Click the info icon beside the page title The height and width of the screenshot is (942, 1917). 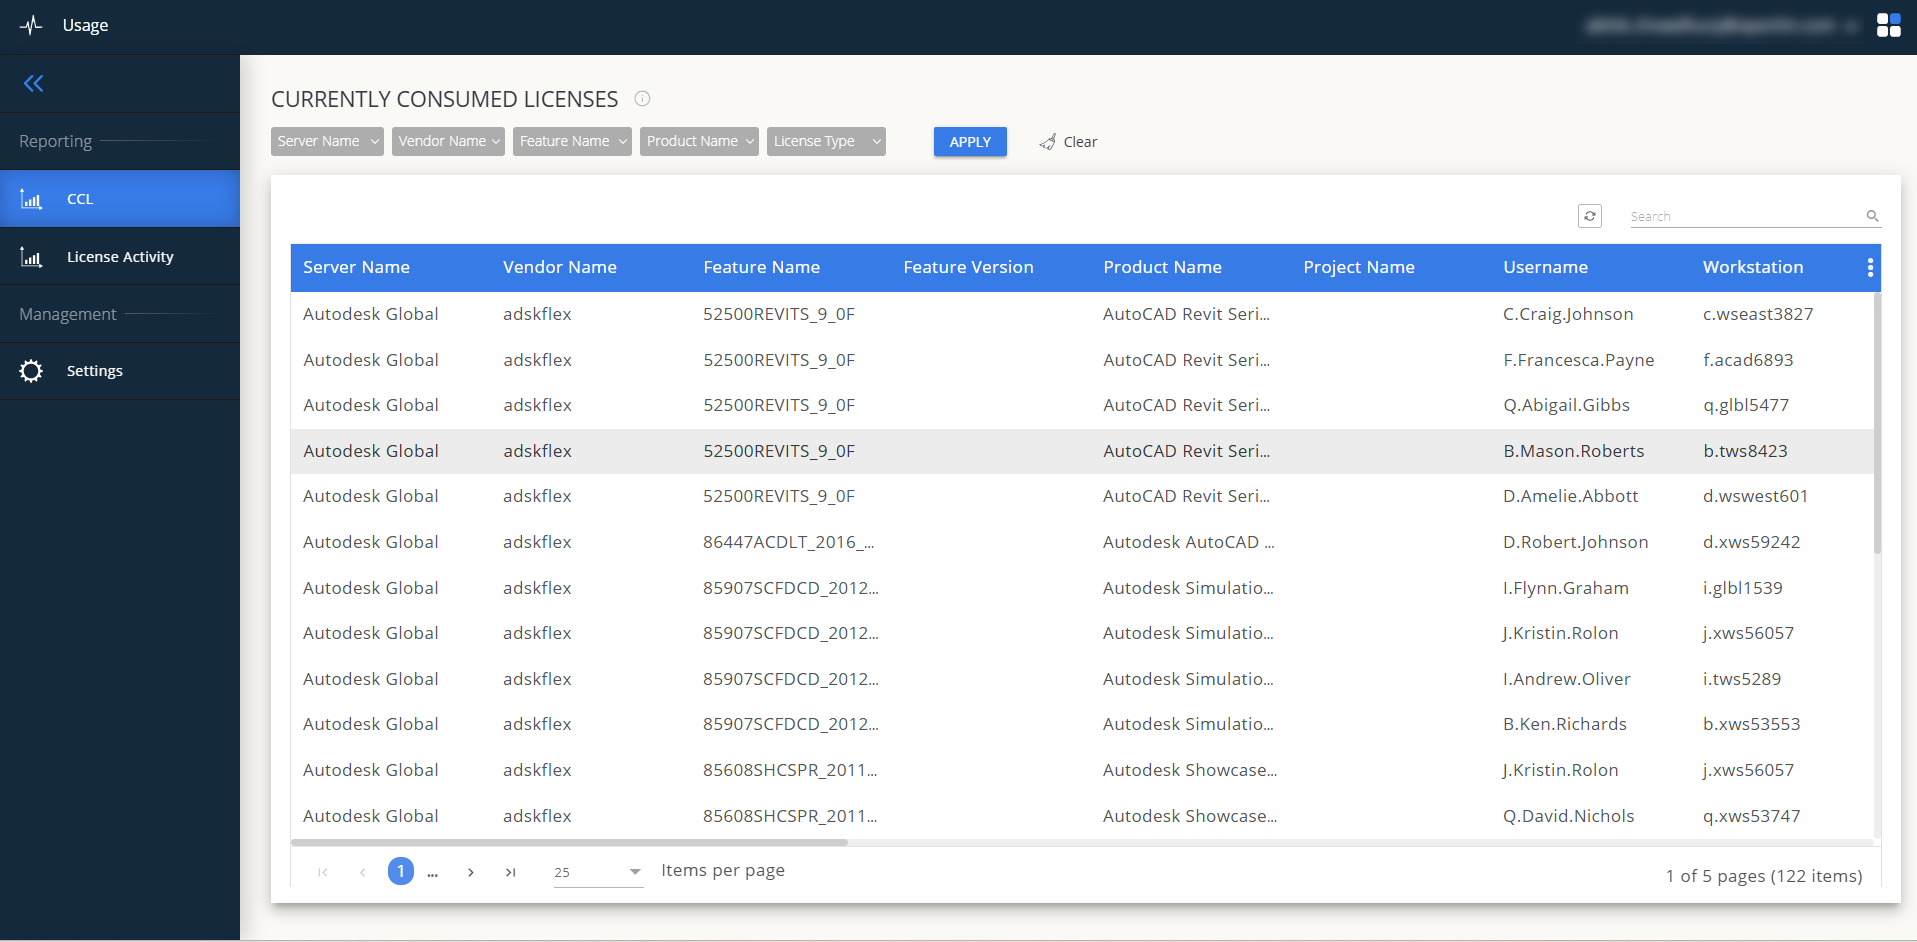(643, 98)
